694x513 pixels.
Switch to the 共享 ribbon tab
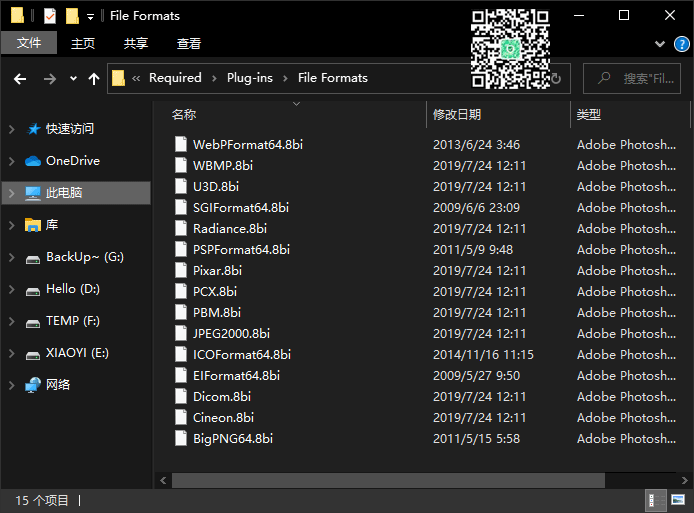[136, 43]
